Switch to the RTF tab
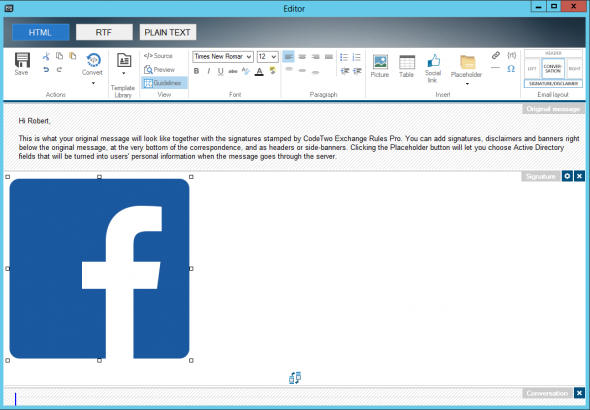The image size is (590, 410). point(104,32)
